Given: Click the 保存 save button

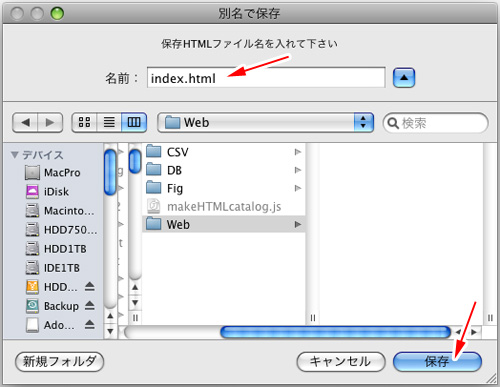Looking at the screenshot, I should point(437,362).
